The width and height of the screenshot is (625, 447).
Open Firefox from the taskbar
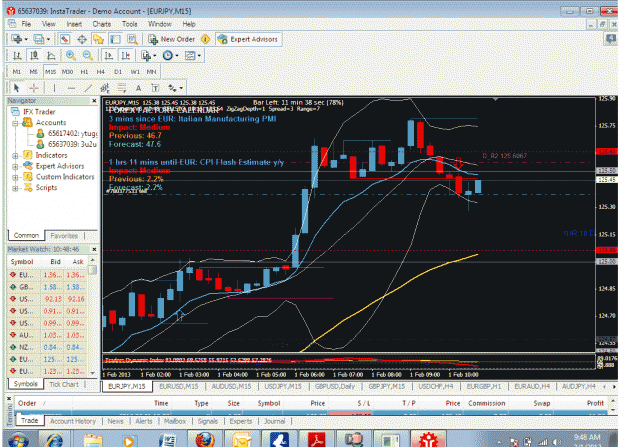click(205, 440)
